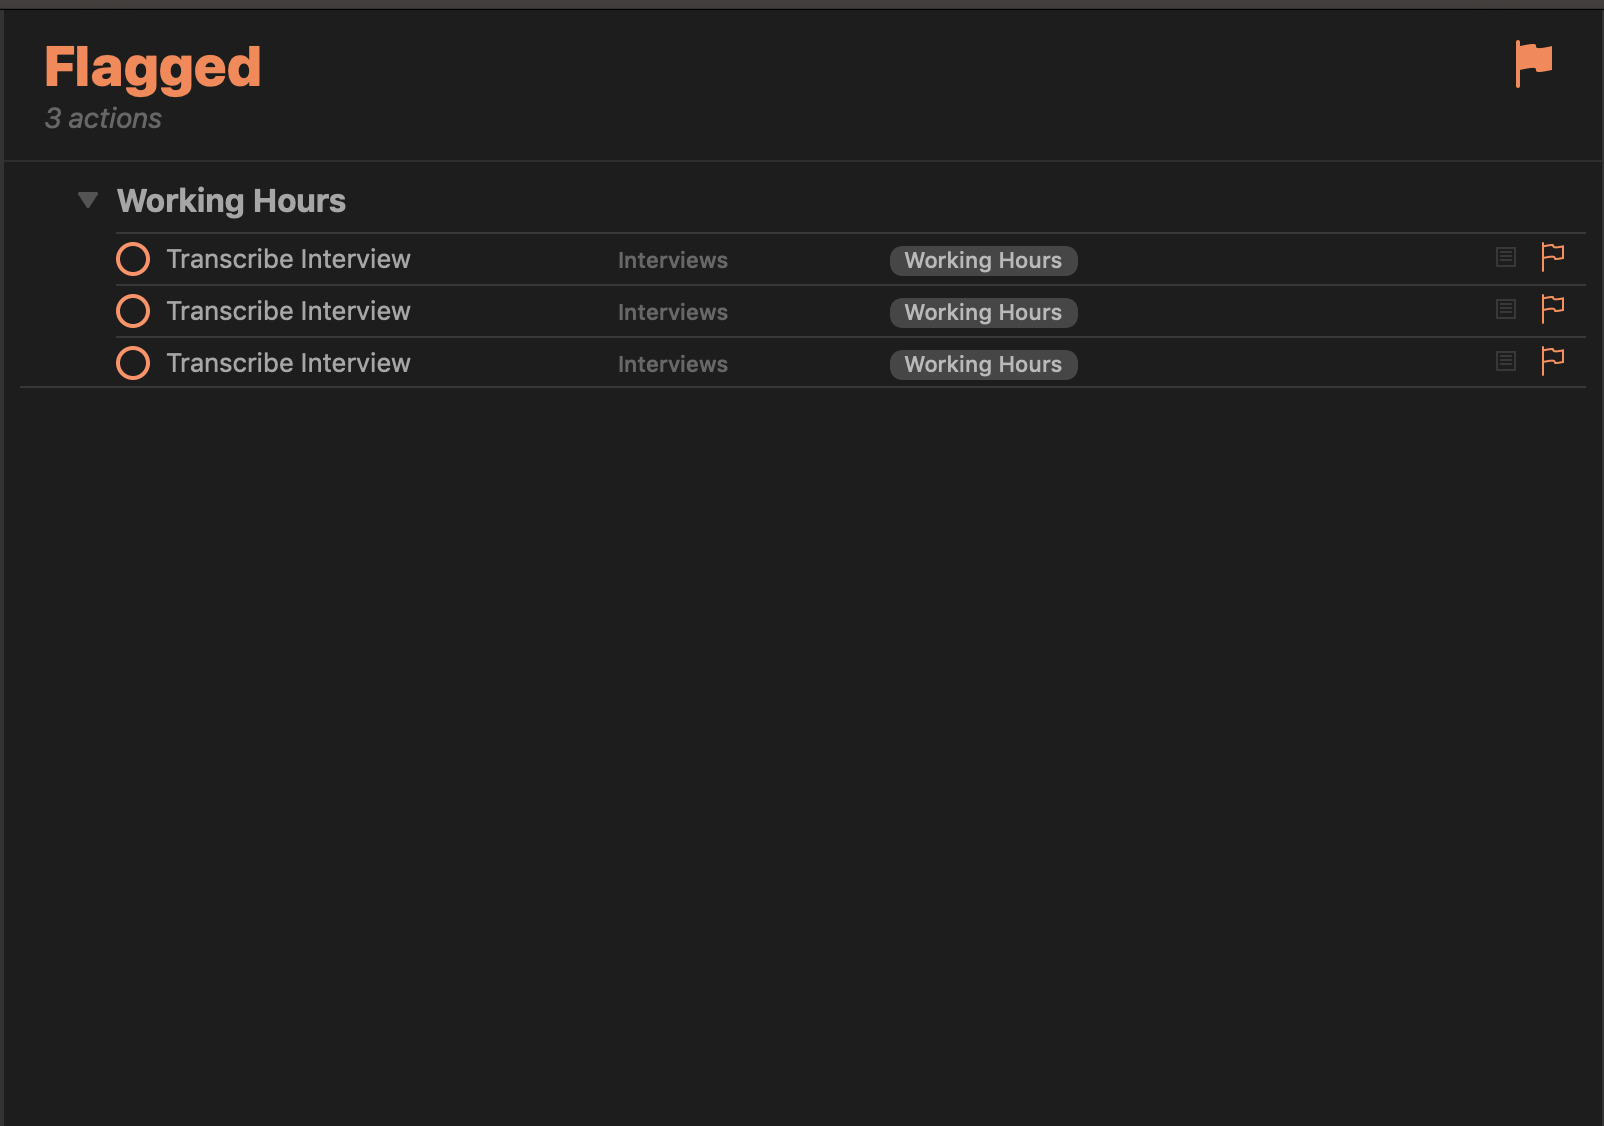
Task: Click Working Hours tag on first action
Action: coord(983,260)
